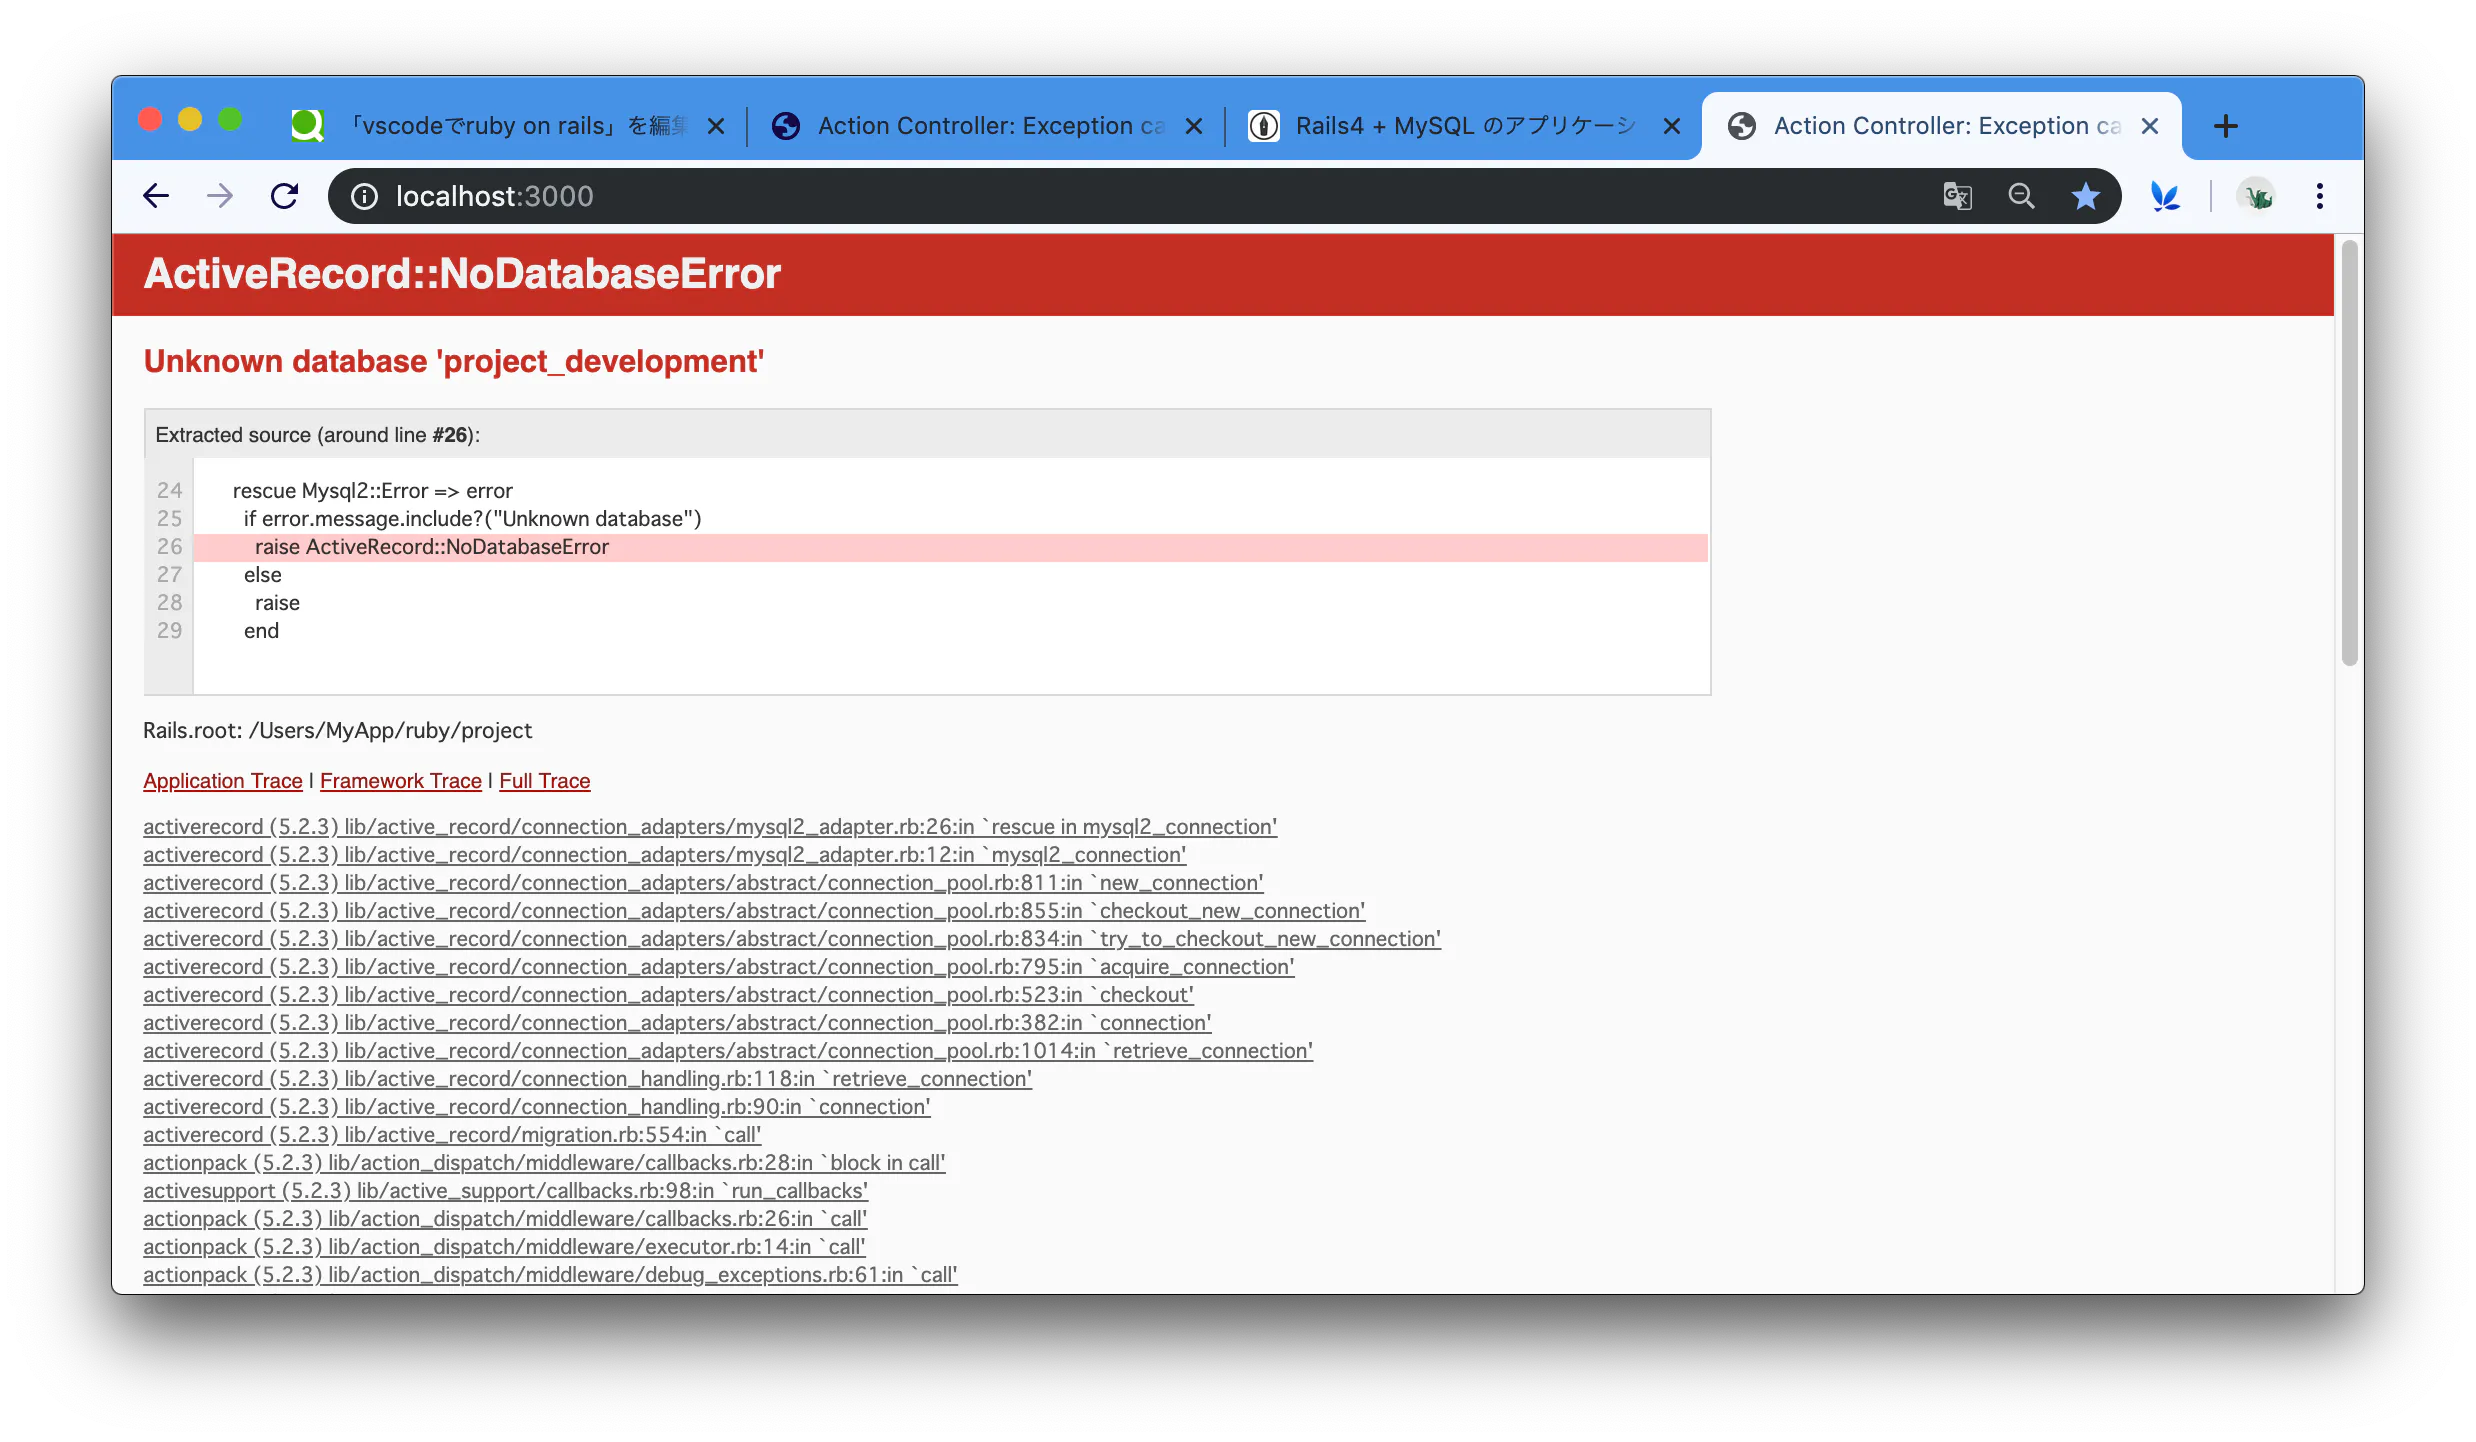Viewport: 2476px width, 1442px height.
Task: Close the Rails4 + MySQL tab
Action: tap(1672, 126)
